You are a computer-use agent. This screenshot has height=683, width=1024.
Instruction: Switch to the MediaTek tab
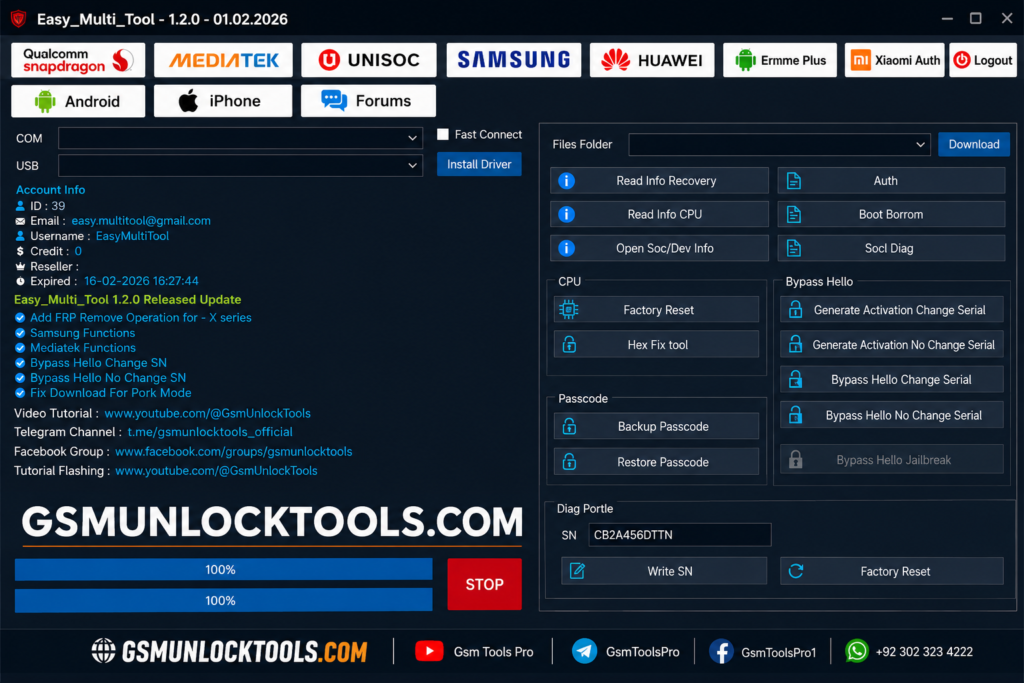coord(223,60)
